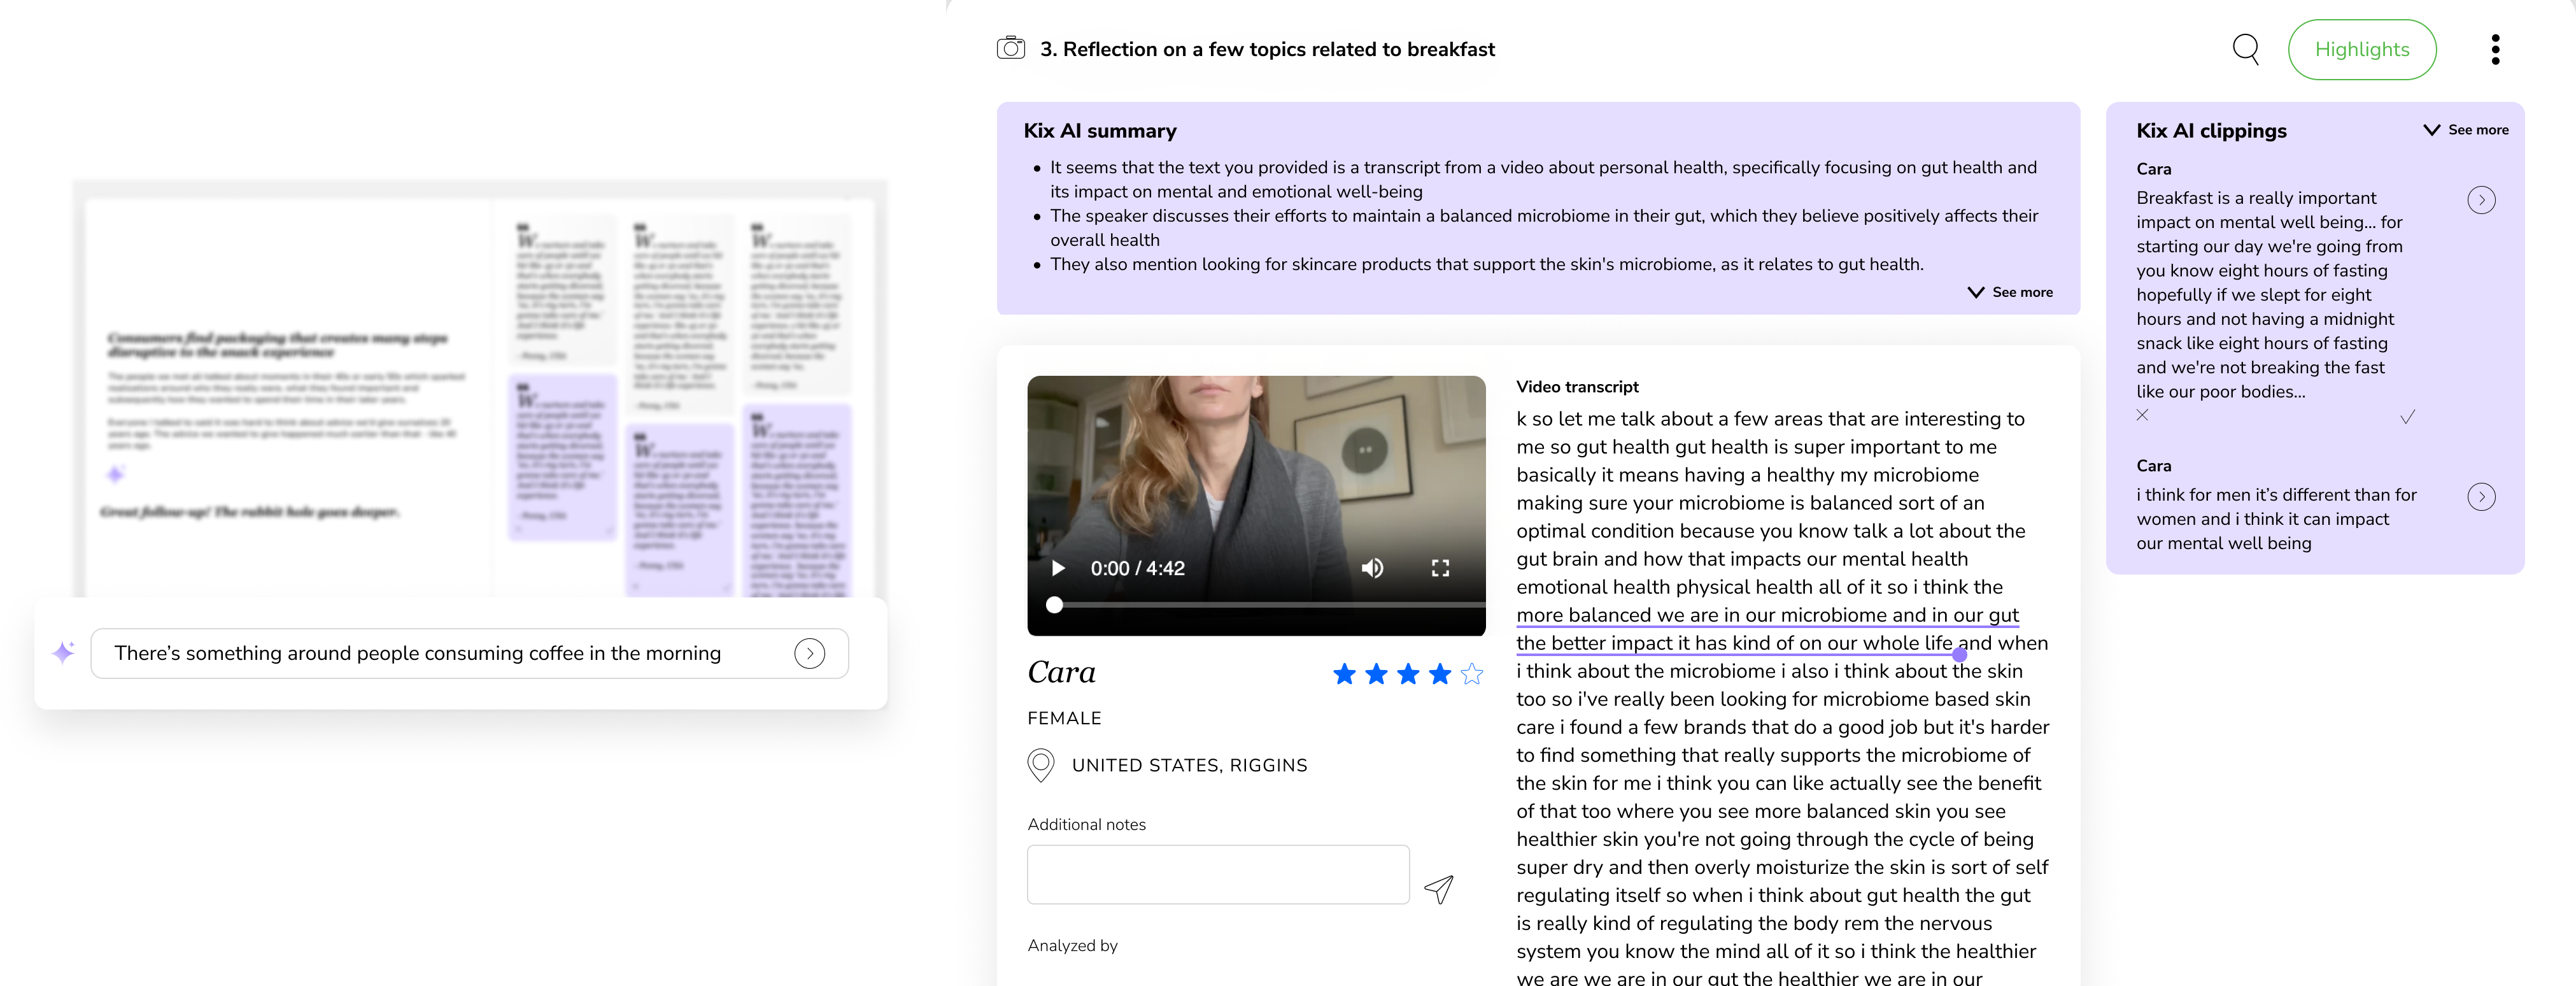Click the video progress scrubber

coord(1054,605)
